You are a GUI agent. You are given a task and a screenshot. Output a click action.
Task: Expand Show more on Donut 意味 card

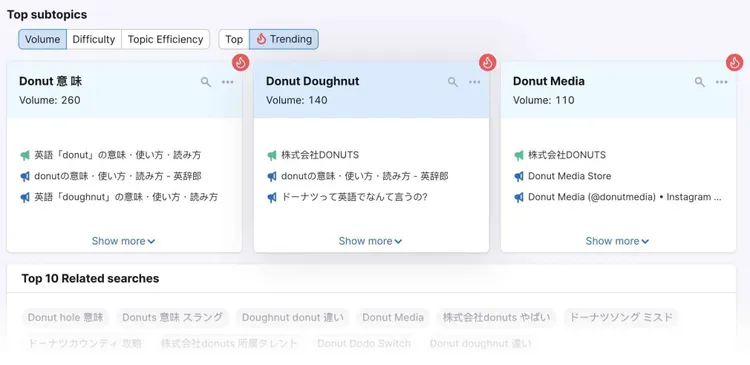coord(123,241)
